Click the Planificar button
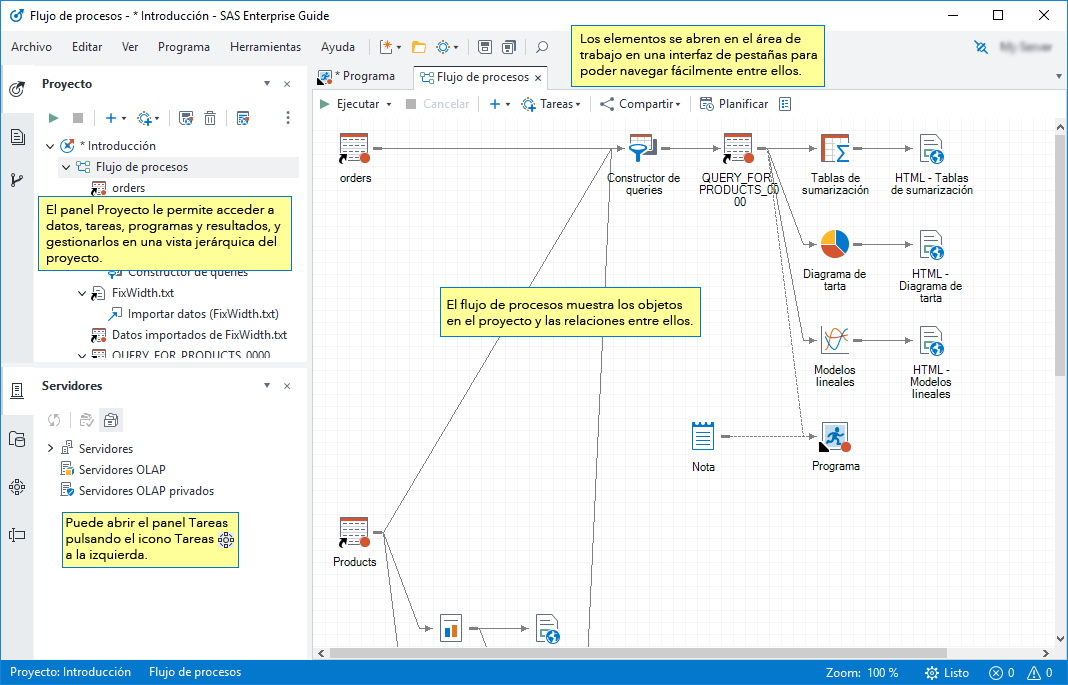 tap(734, 104)
